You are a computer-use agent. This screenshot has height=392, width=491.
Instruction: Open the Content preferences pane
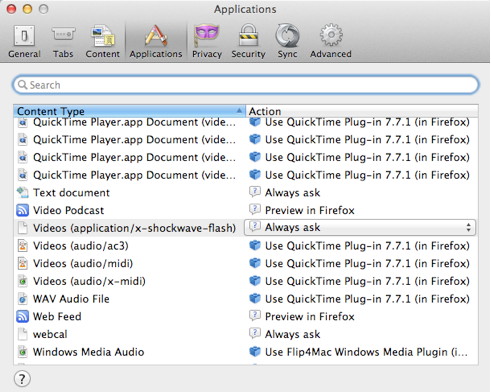(102, 42)
